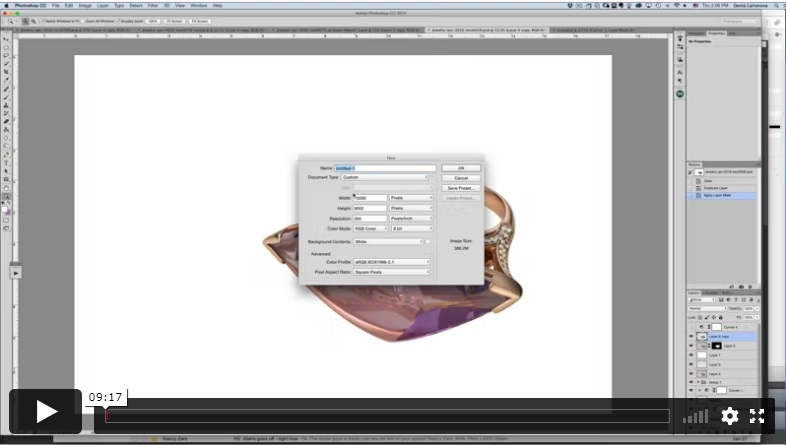Select the Brush tool

[7, 97]
